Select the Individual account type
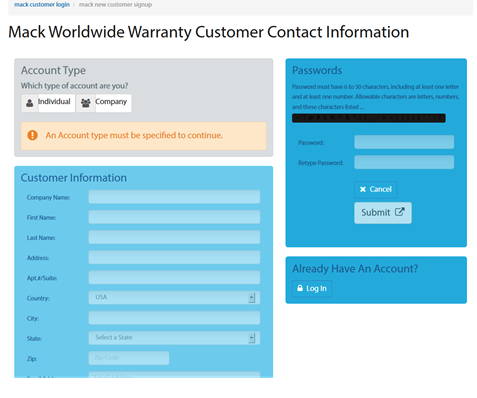The height and width of the screenshot is (398, 477). 48,103
